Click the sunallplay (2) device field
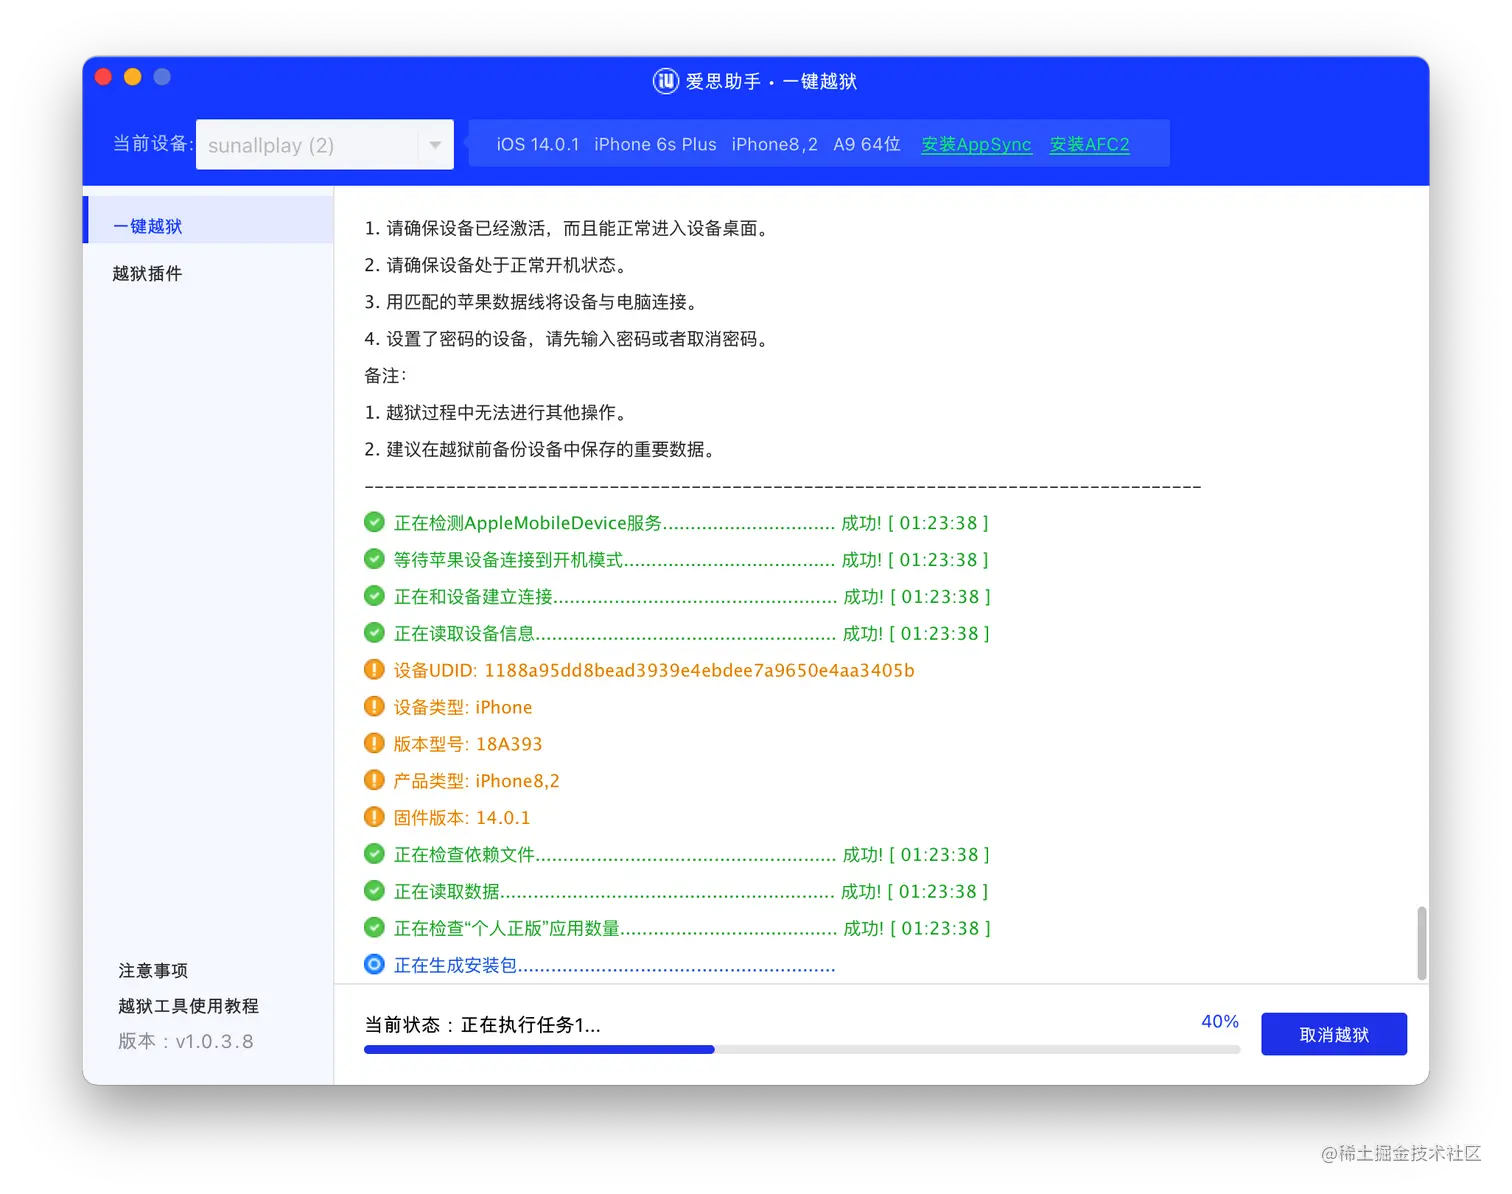This screenshot has width=1512, height=1194. tap(324, 145)
